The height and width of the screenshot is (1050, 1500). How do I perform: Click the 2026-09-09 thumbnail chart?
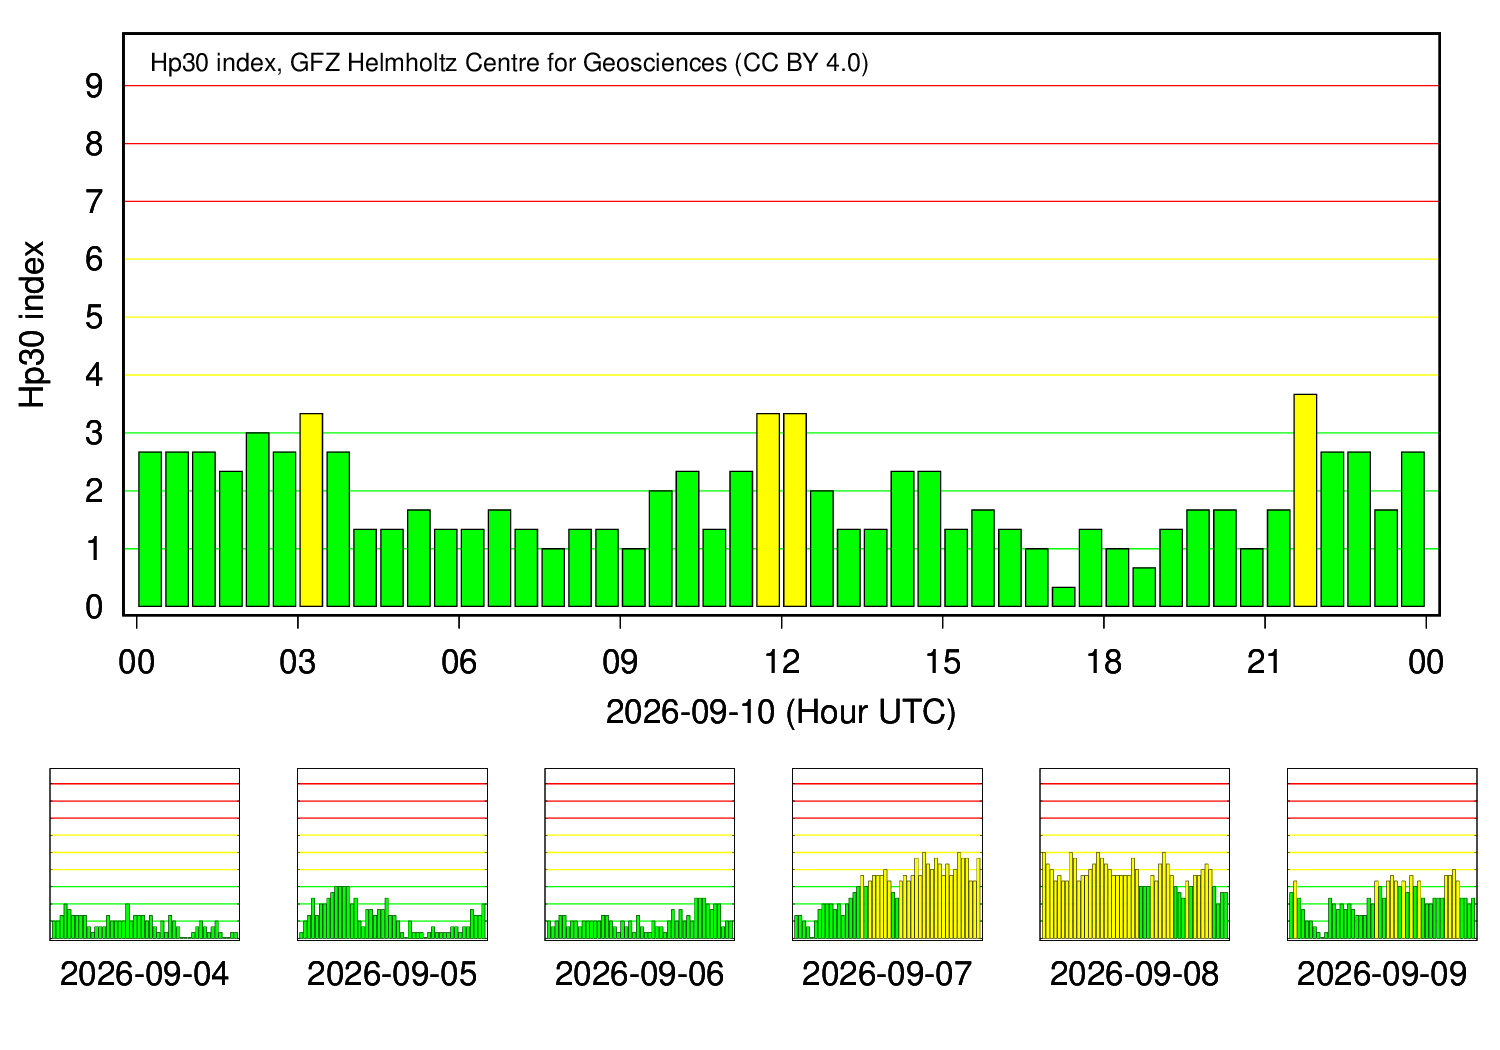click(x=1382, y=854)
